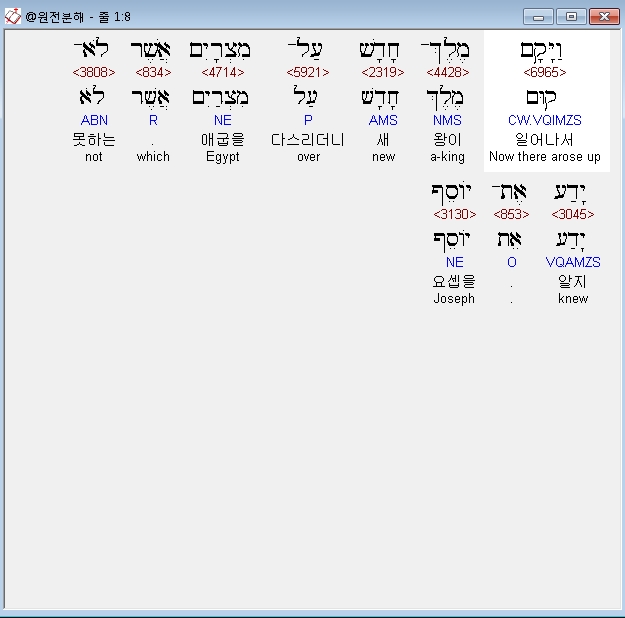Click Strong's number <853>
This screenshot has width=625, height=618.
coord(511,214)
